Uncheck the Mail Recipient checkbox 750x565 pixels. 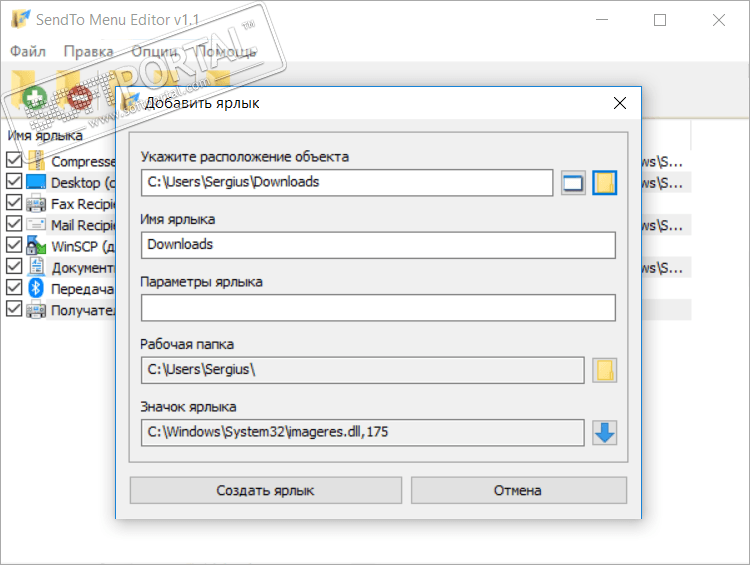point(14,223)
